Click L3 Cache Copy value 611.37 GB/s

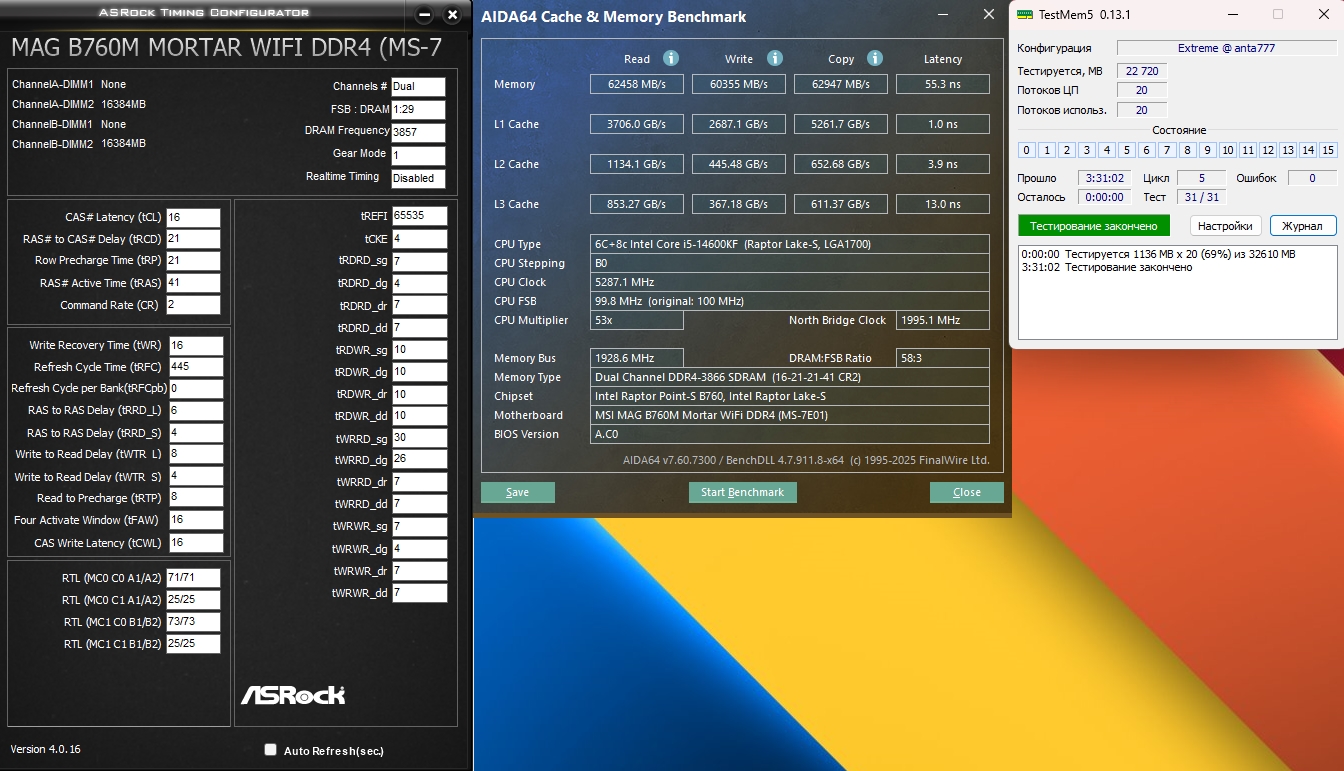tap(841, 204)
